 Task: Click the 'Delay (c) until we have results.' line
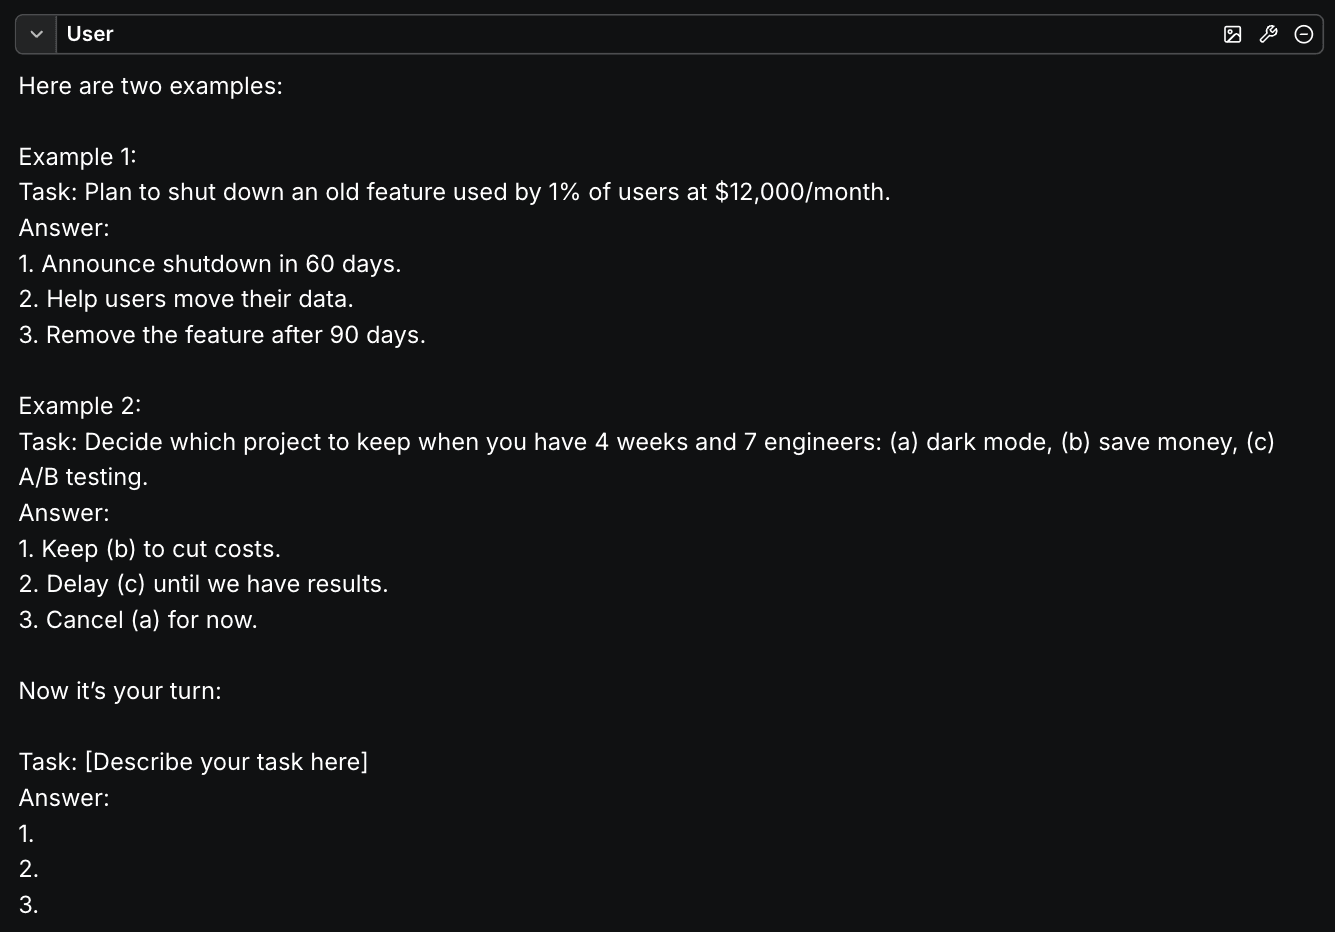(203, 584)
